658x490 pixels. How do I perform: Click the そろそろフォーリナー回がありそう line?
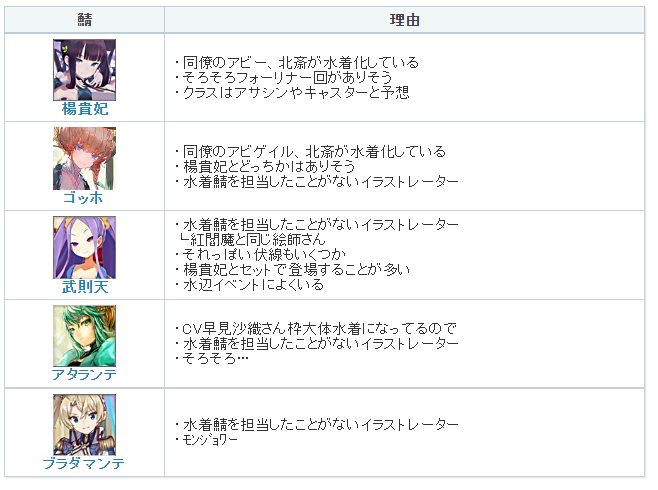coord(284,78)
